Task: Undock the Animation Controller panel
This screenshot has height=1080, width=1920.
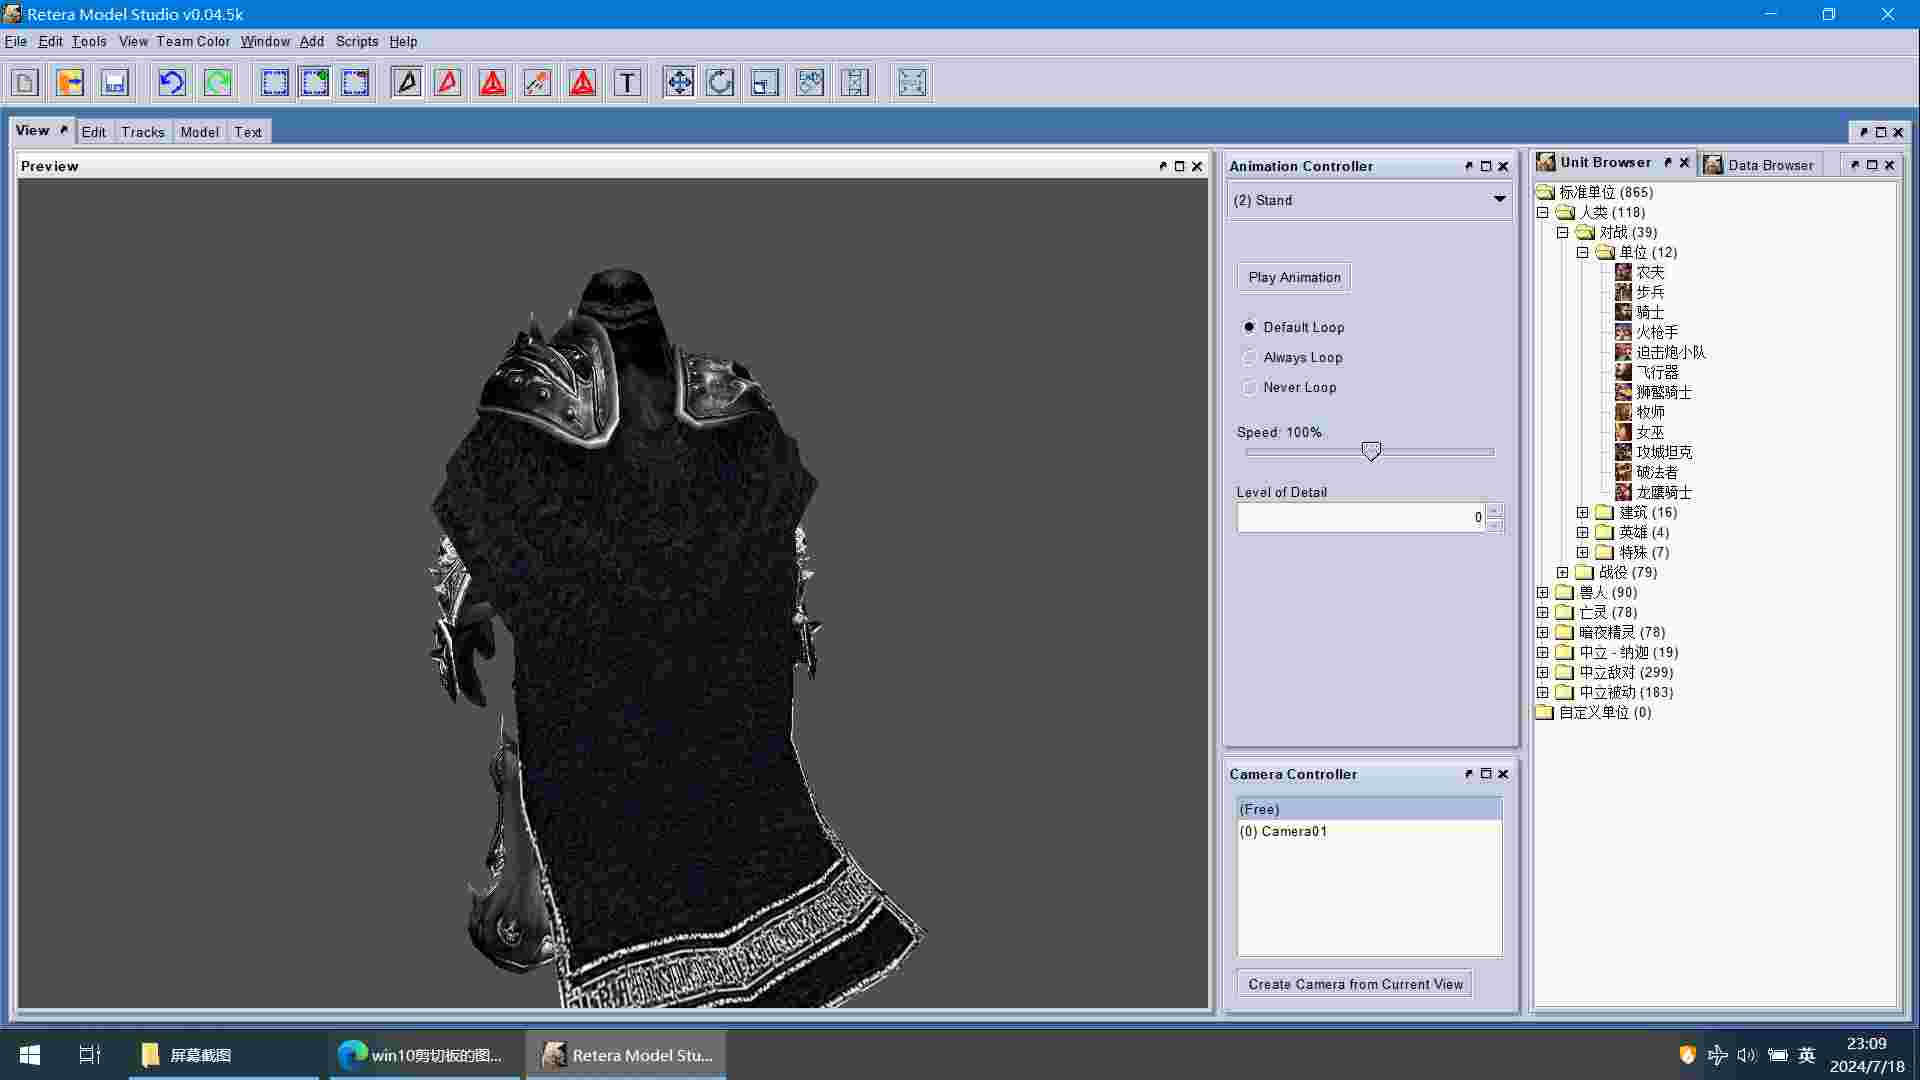Action: [1468, 166]
